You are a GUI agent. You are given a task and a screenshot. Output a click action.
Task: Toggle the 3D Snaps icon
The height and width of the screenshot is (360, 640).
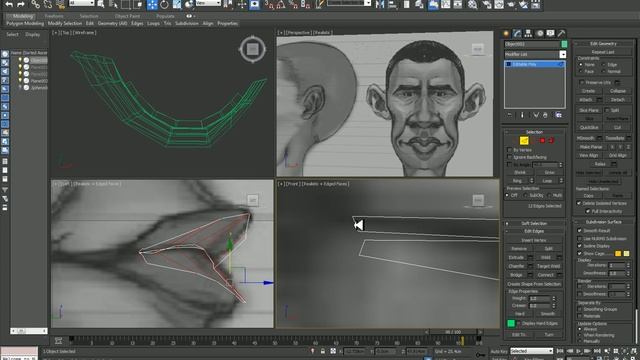(269, 4)
